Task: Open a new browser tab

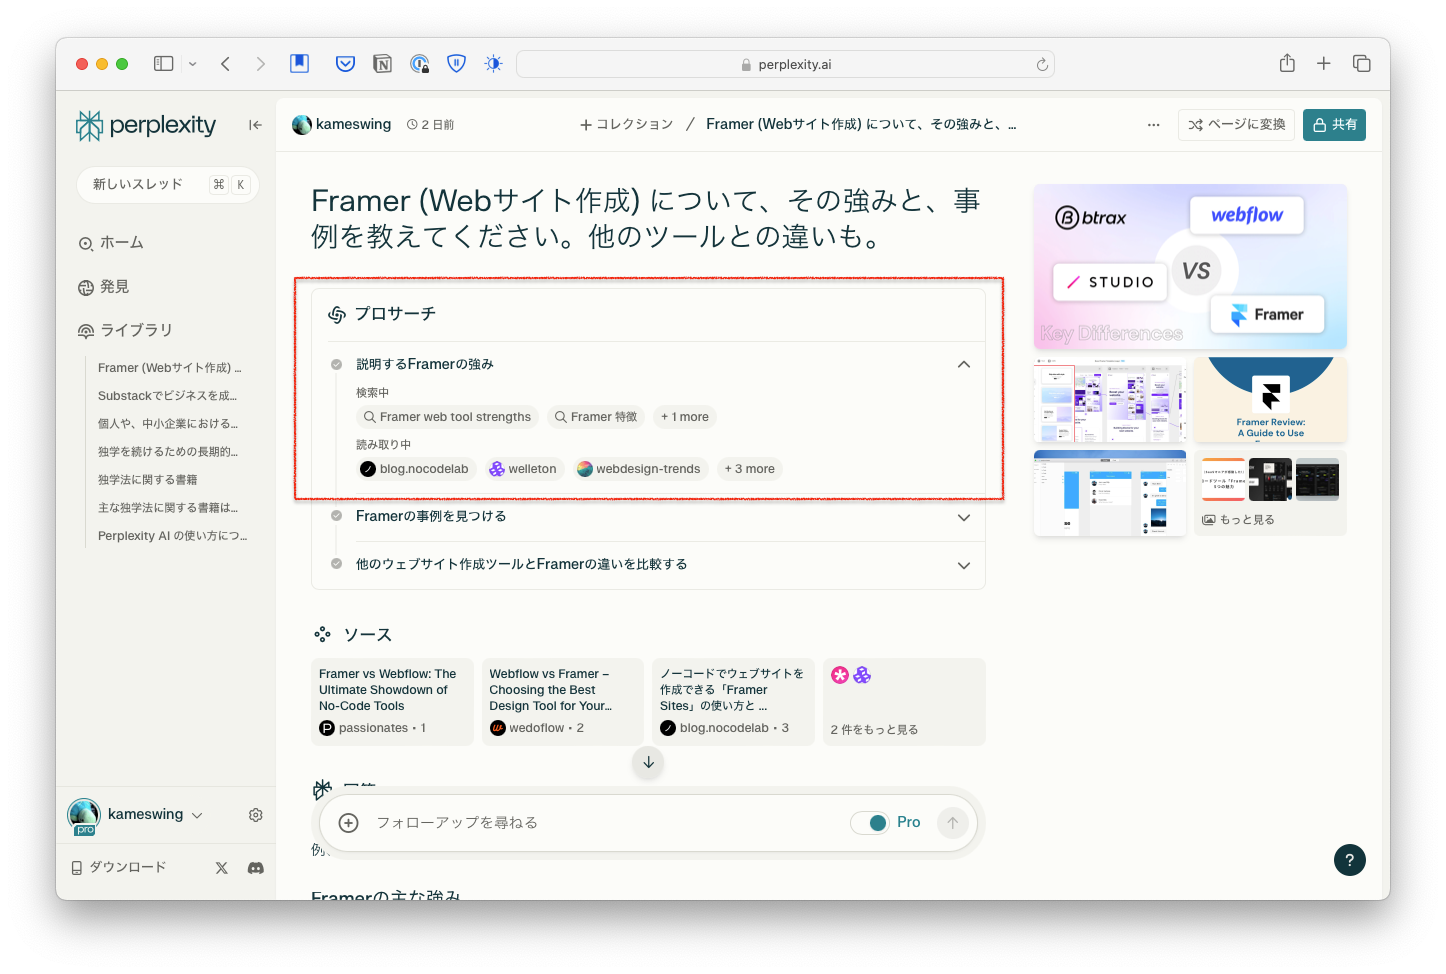Action: point(1323,63)
